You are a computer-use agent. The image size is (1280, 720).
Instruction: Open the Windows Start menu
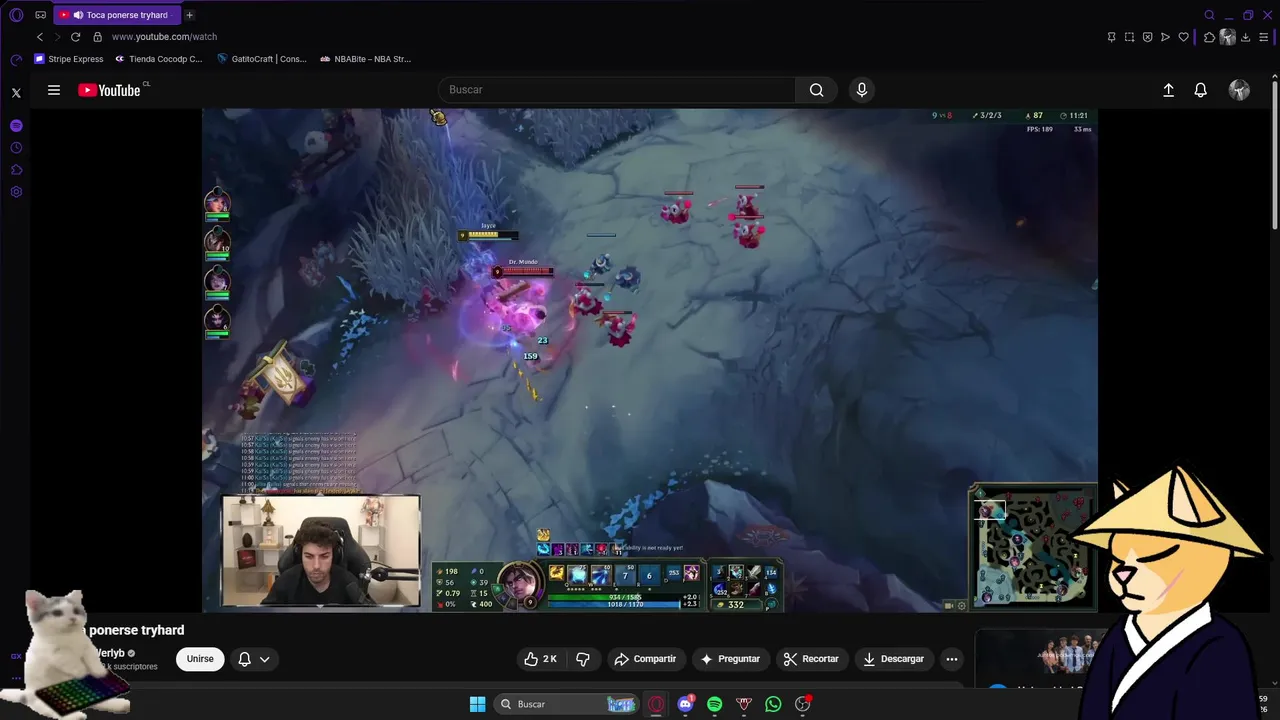pos(477,704)
